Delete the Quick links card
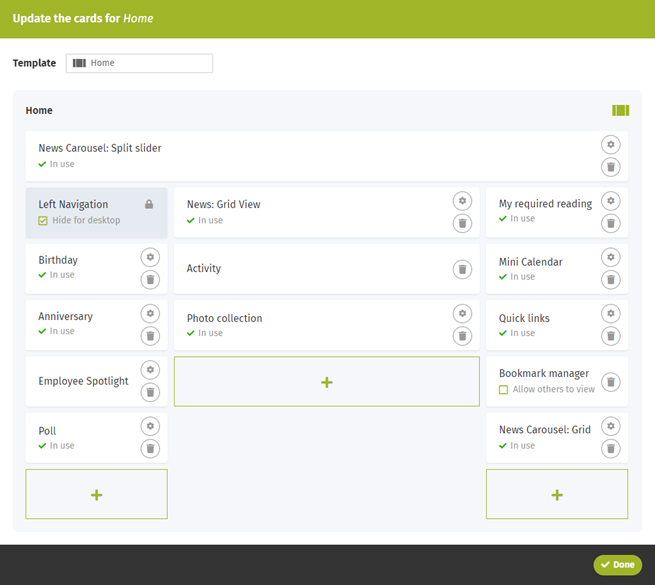This screenshot has height=585, width=655. coord(610,336)
